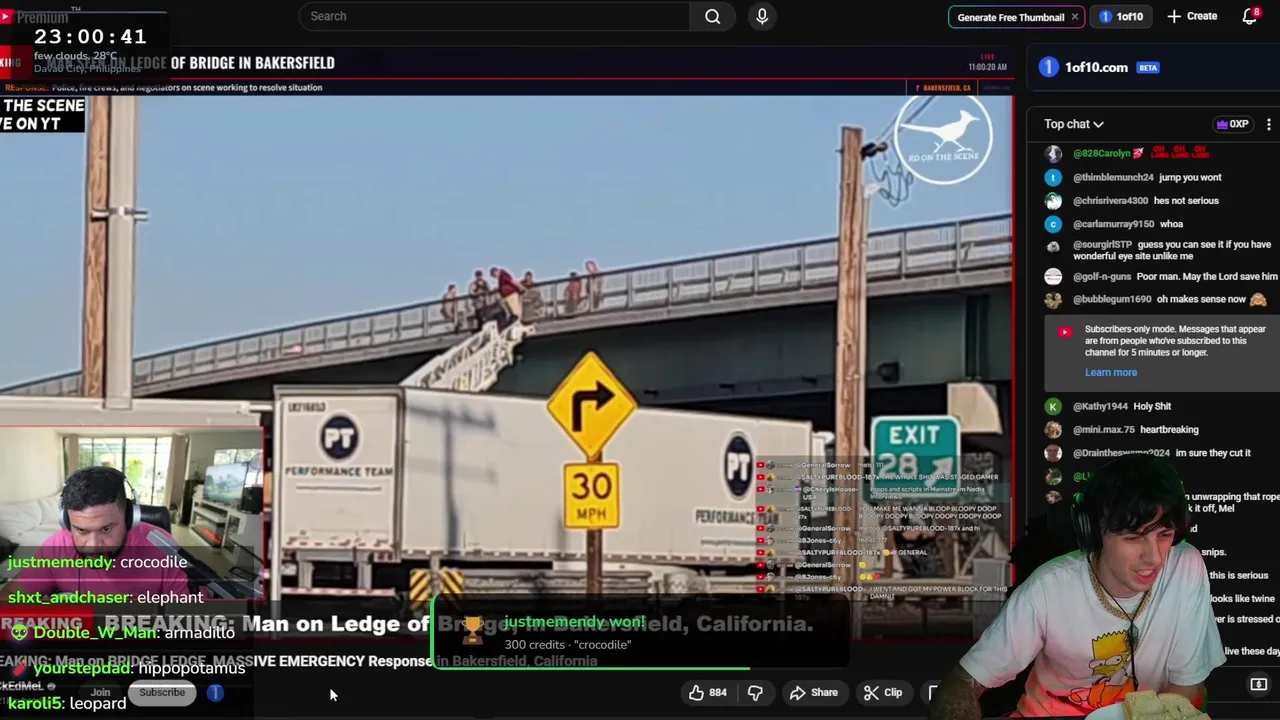
Task: Click @mini.max.75 chat avatar
Action: (x=1053, y=429)
